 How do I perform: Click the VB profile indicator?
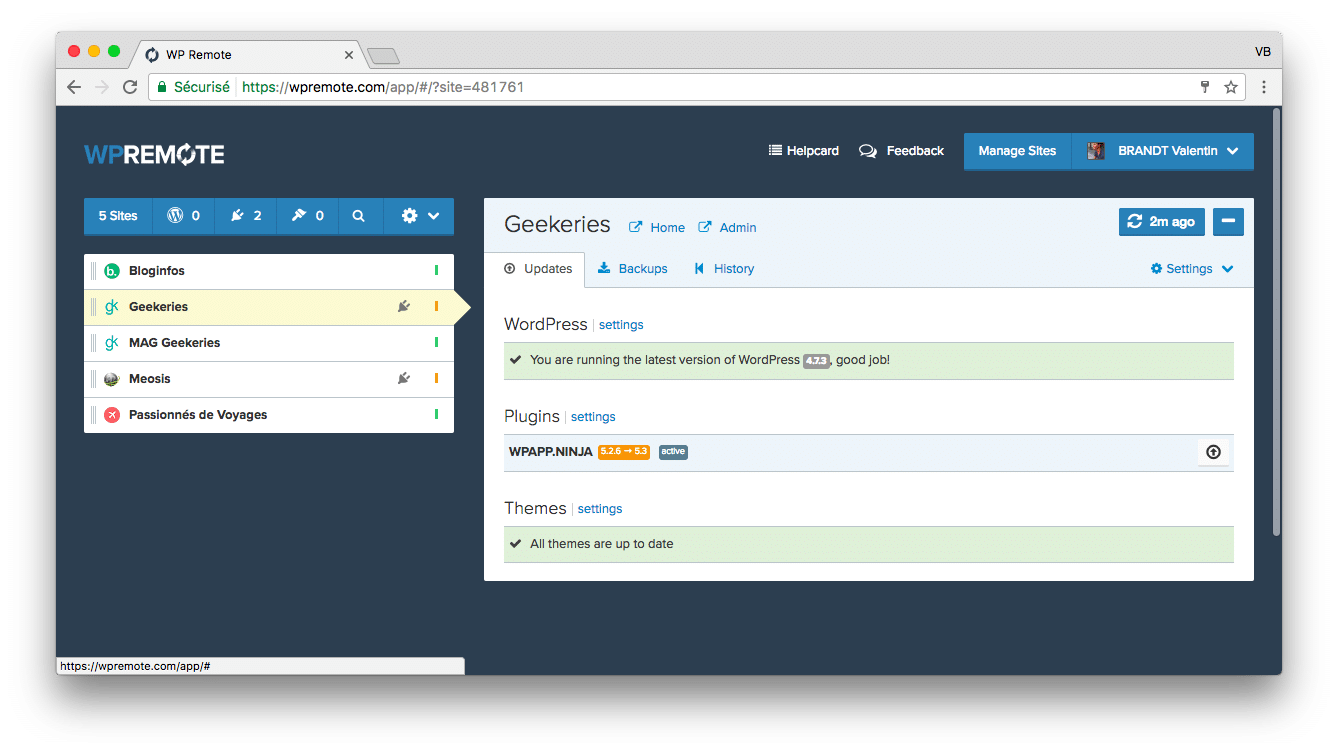(x=1263, y=52)
